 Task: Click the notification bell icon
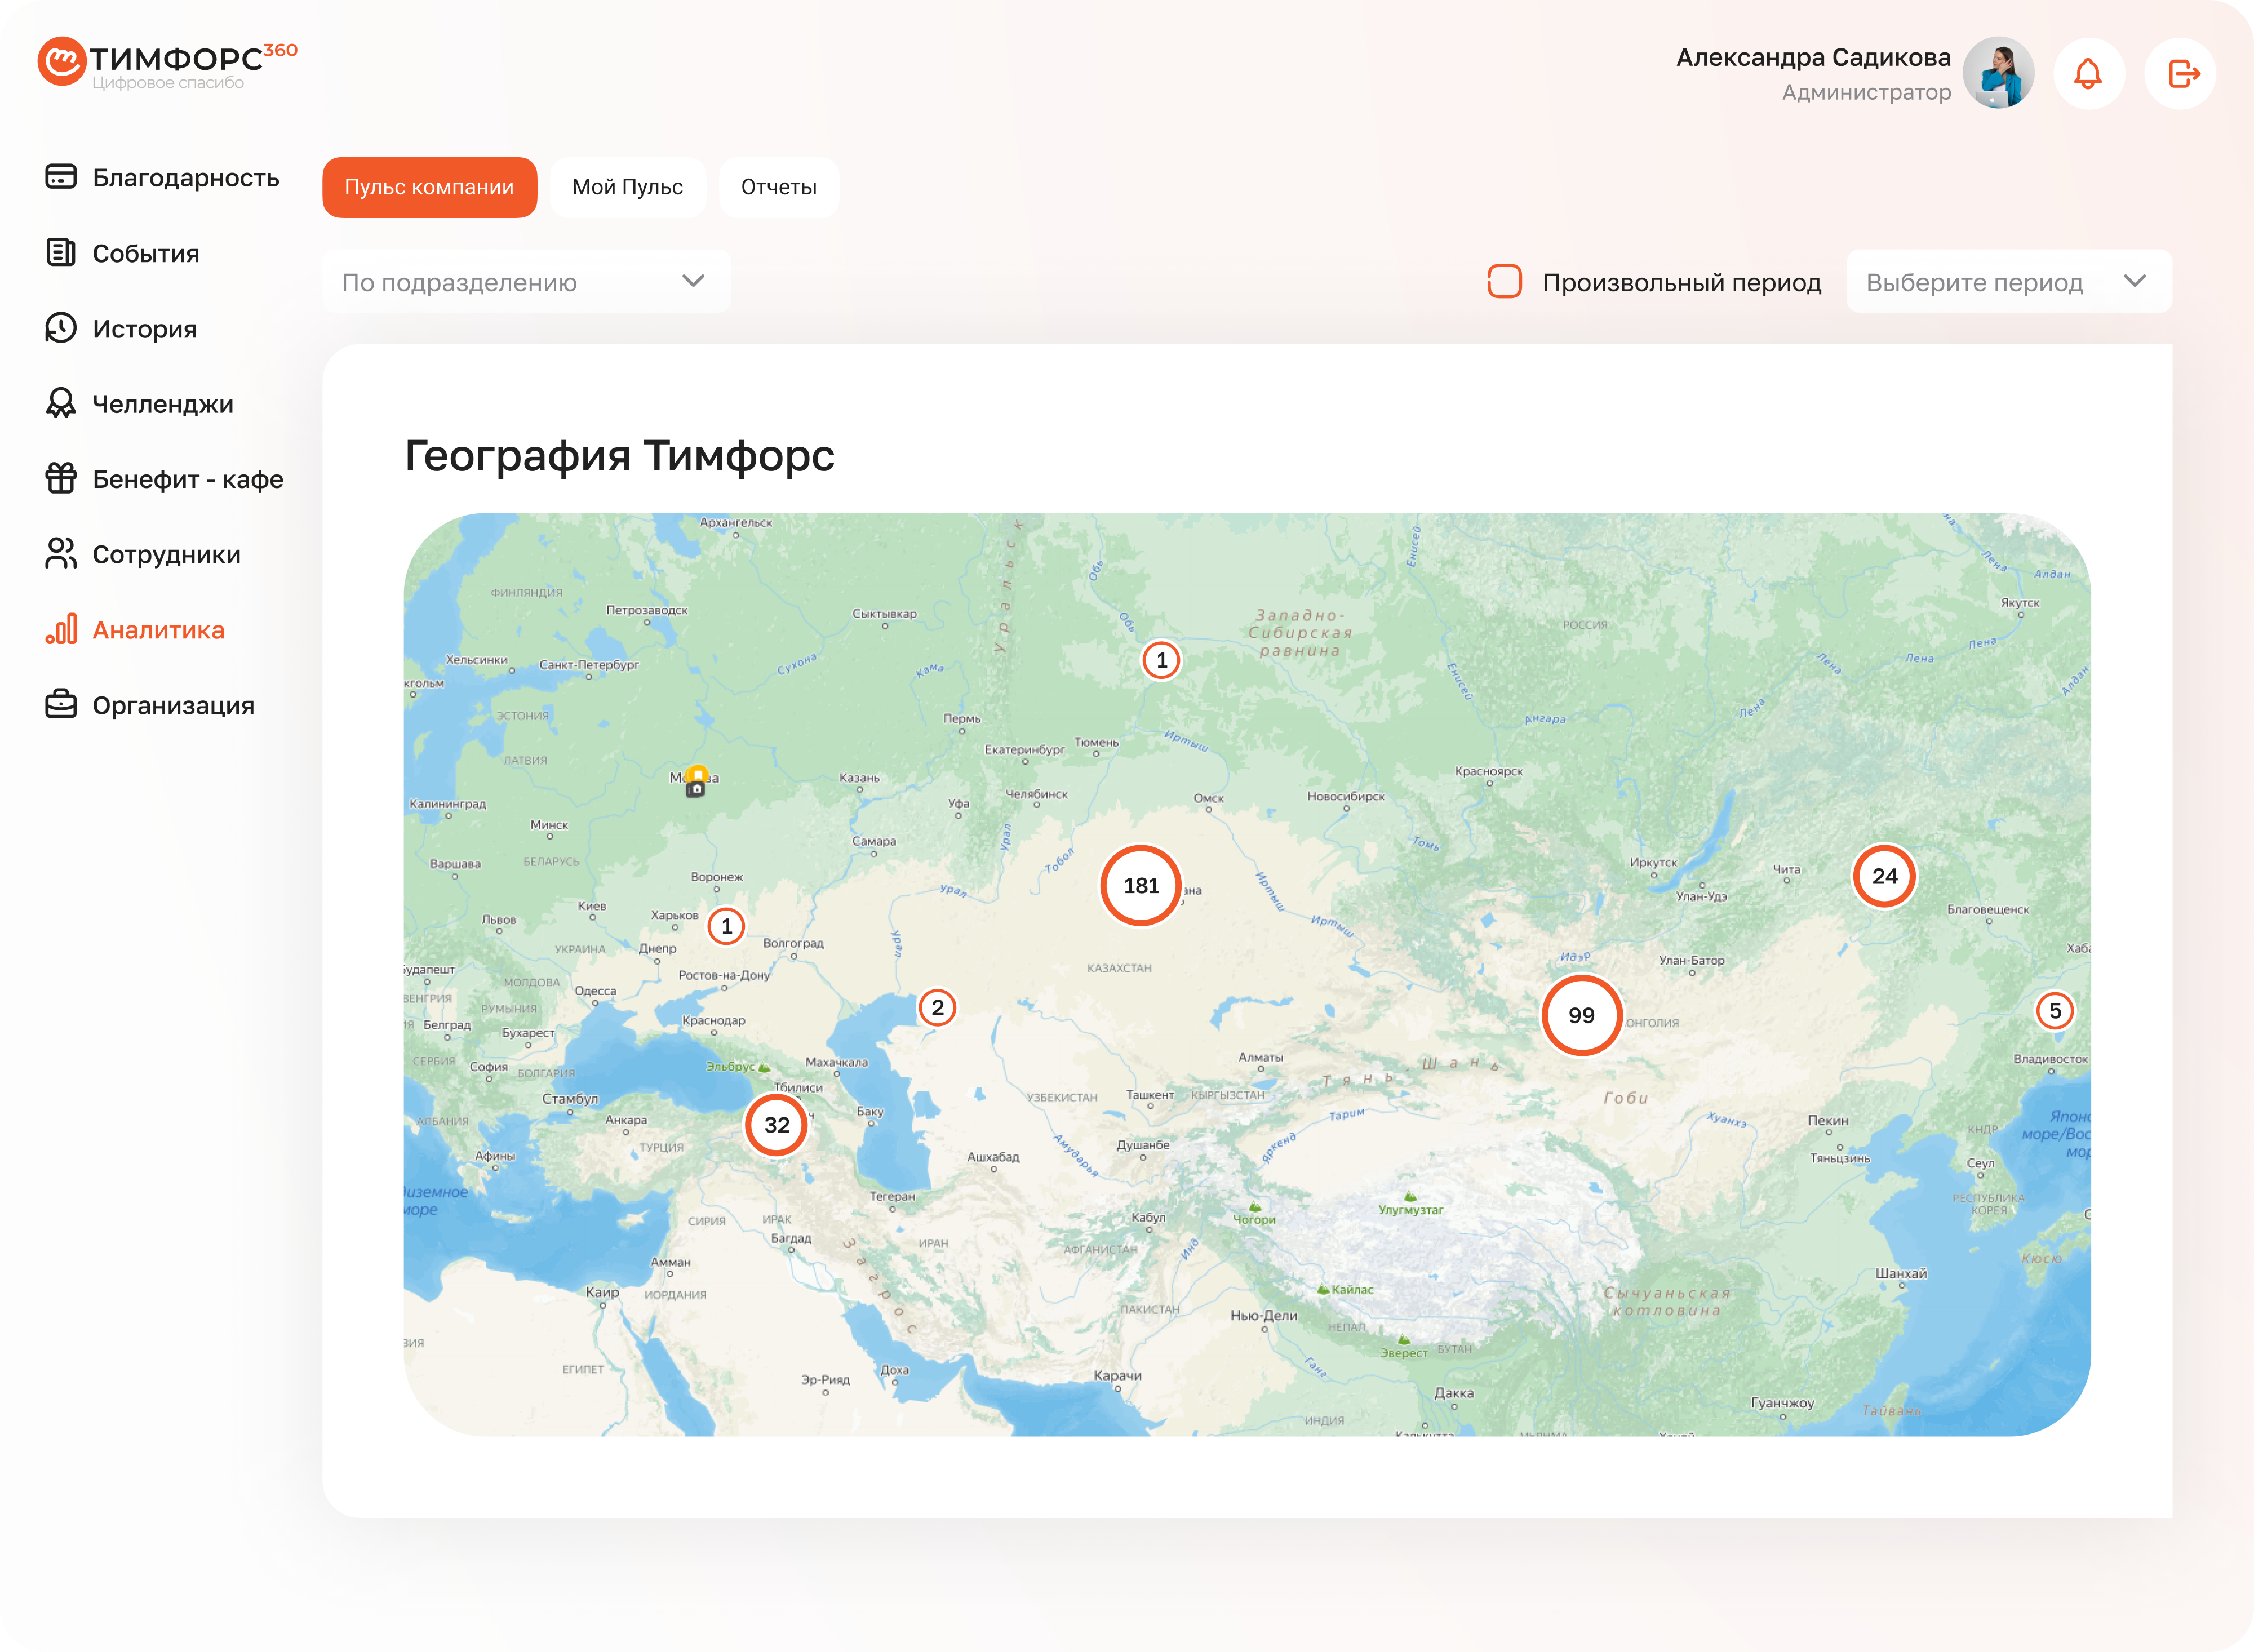tap(2088, 73)
